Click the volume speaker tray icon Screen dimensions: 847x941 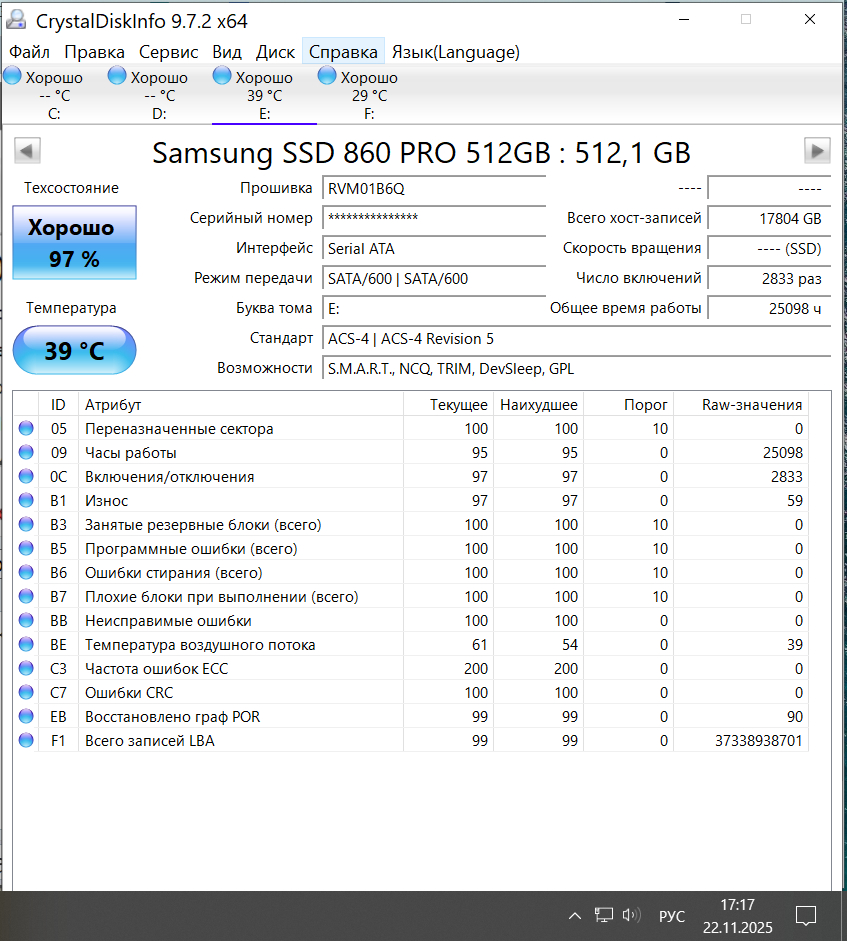click(631, 915)
